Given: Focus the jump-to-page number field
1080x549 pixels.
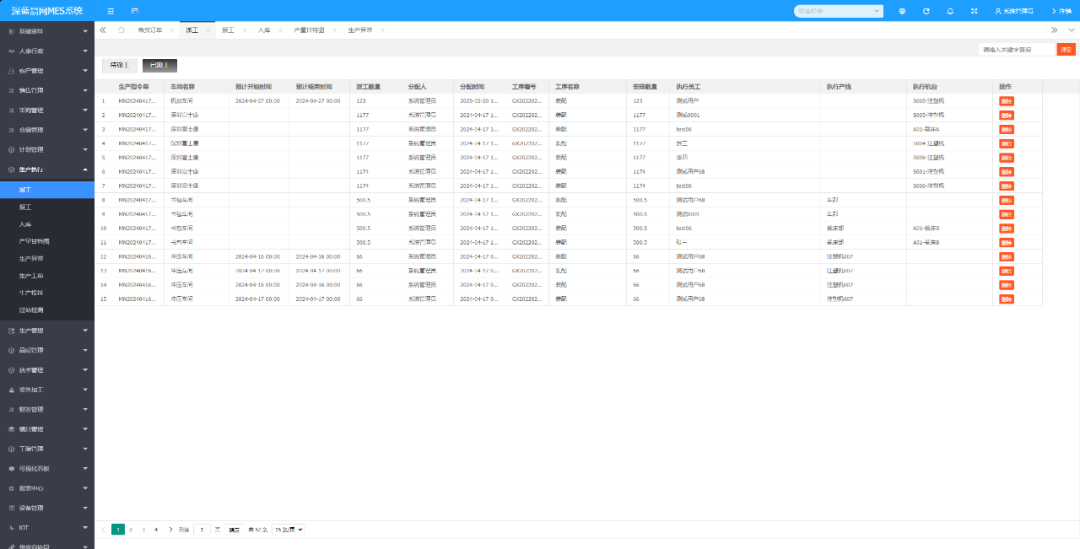Looking at the screenshot, I should click(x=202, y=530).
